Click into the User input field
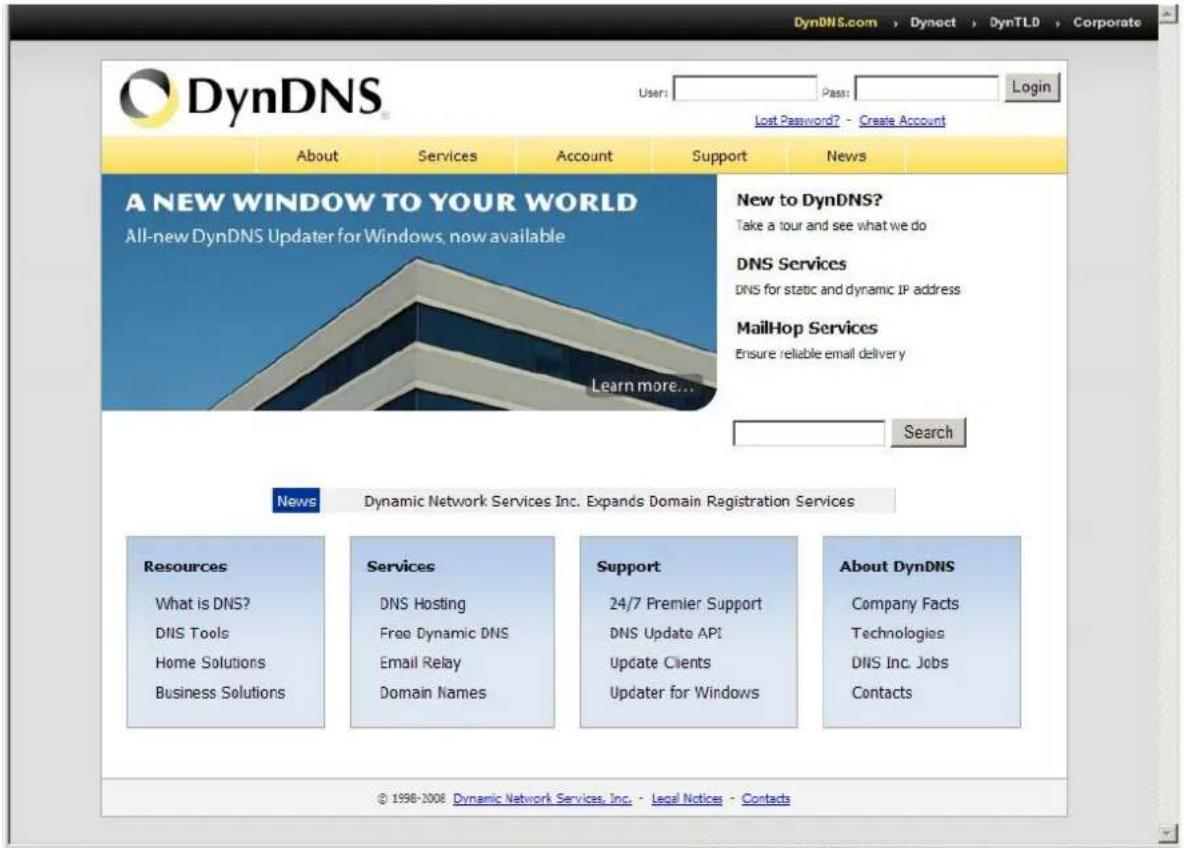1184x848 pixels. 745,88
